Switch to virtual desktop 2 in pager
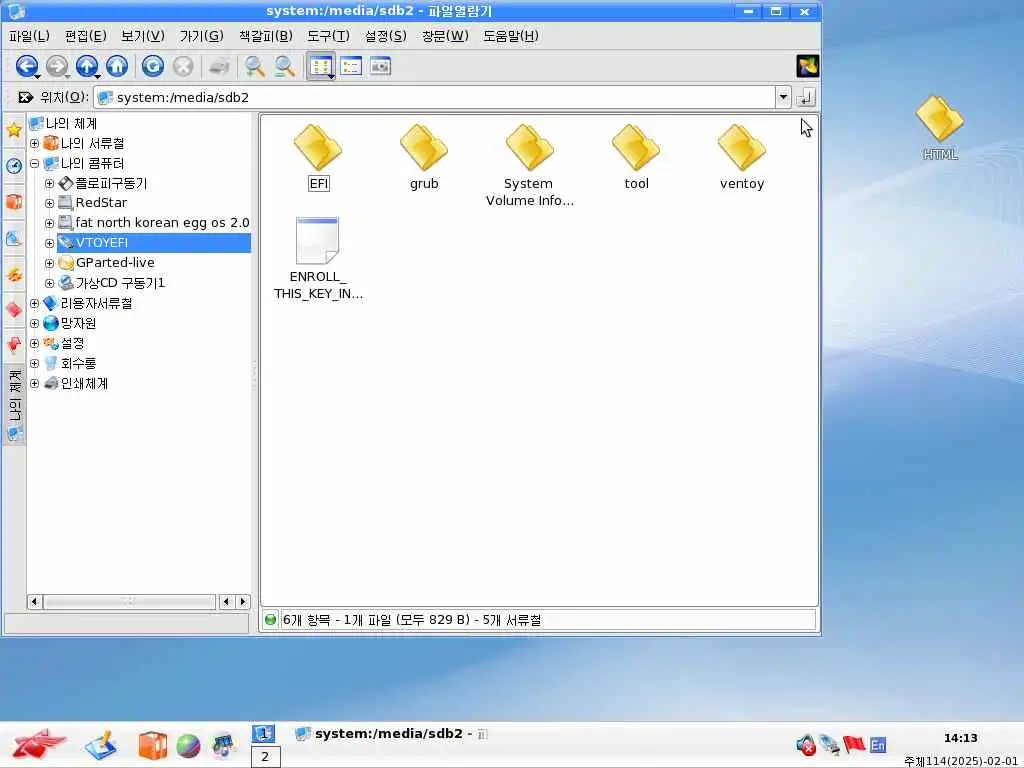The height and width of the screenshot is (768, 1024). click(x=265, y=757)
